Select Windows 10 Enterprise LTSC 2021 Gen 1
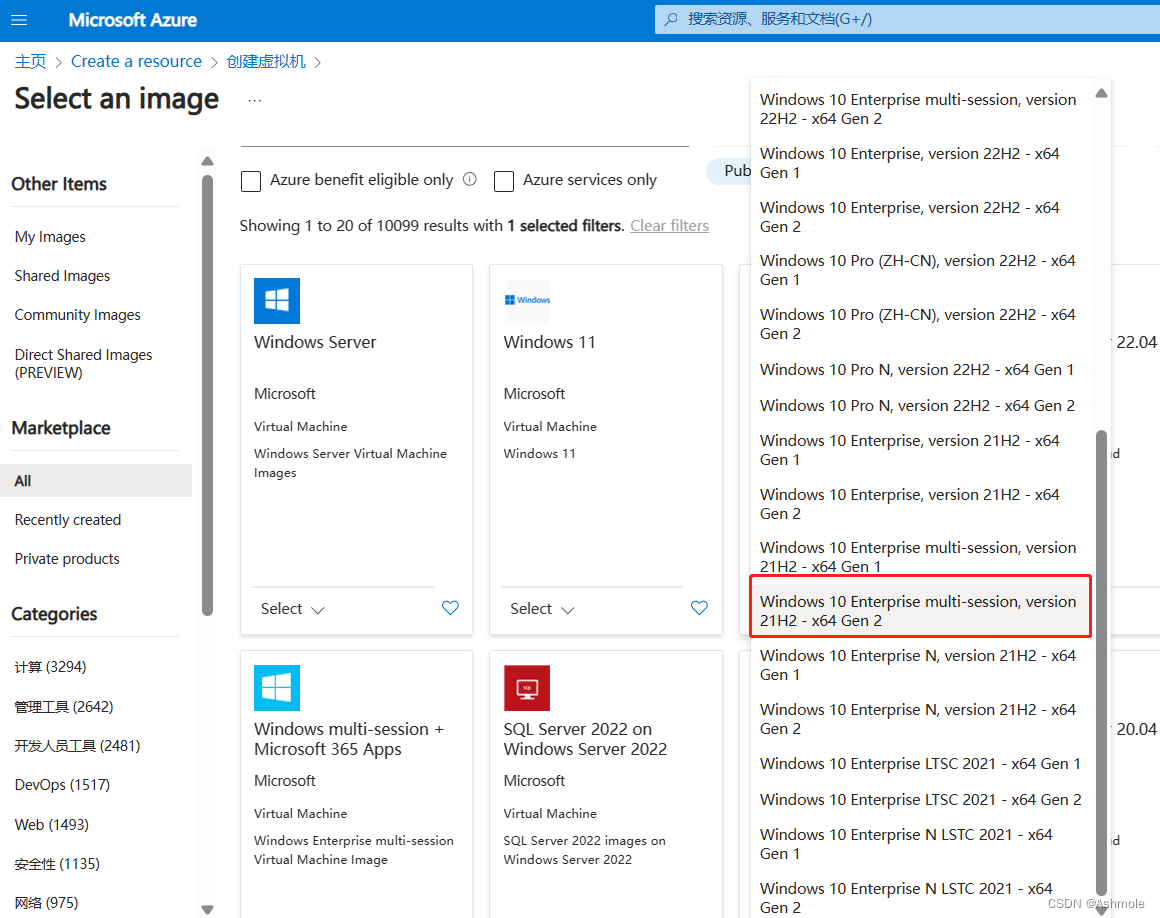This screenshot has height=918, width=1160. (920, 763)
